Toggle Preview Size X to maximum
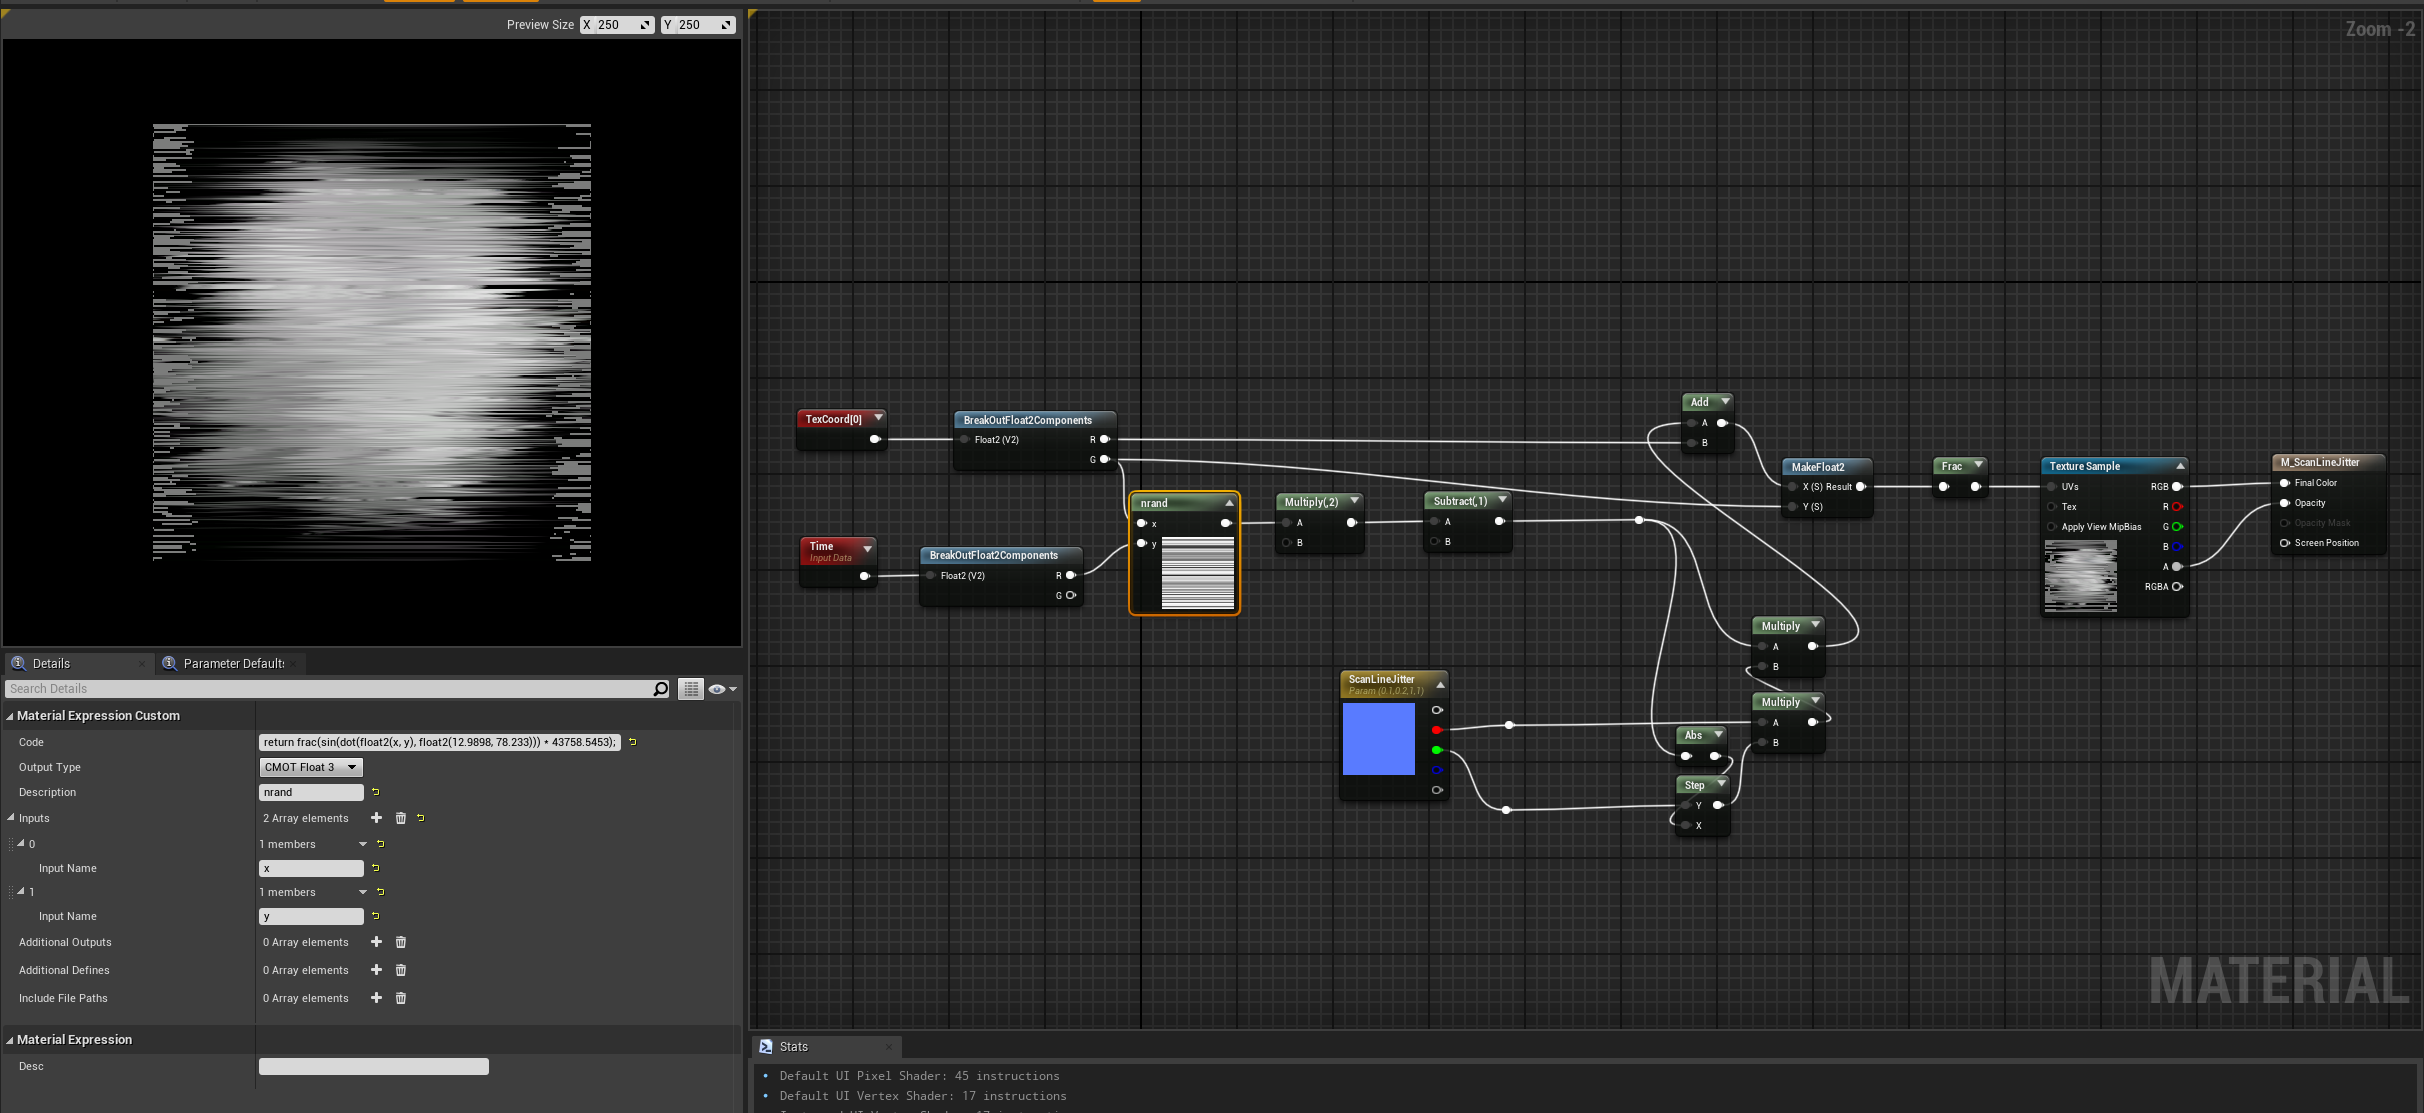The height and width of the screenshot is (1113, 2424). [645, 24]
